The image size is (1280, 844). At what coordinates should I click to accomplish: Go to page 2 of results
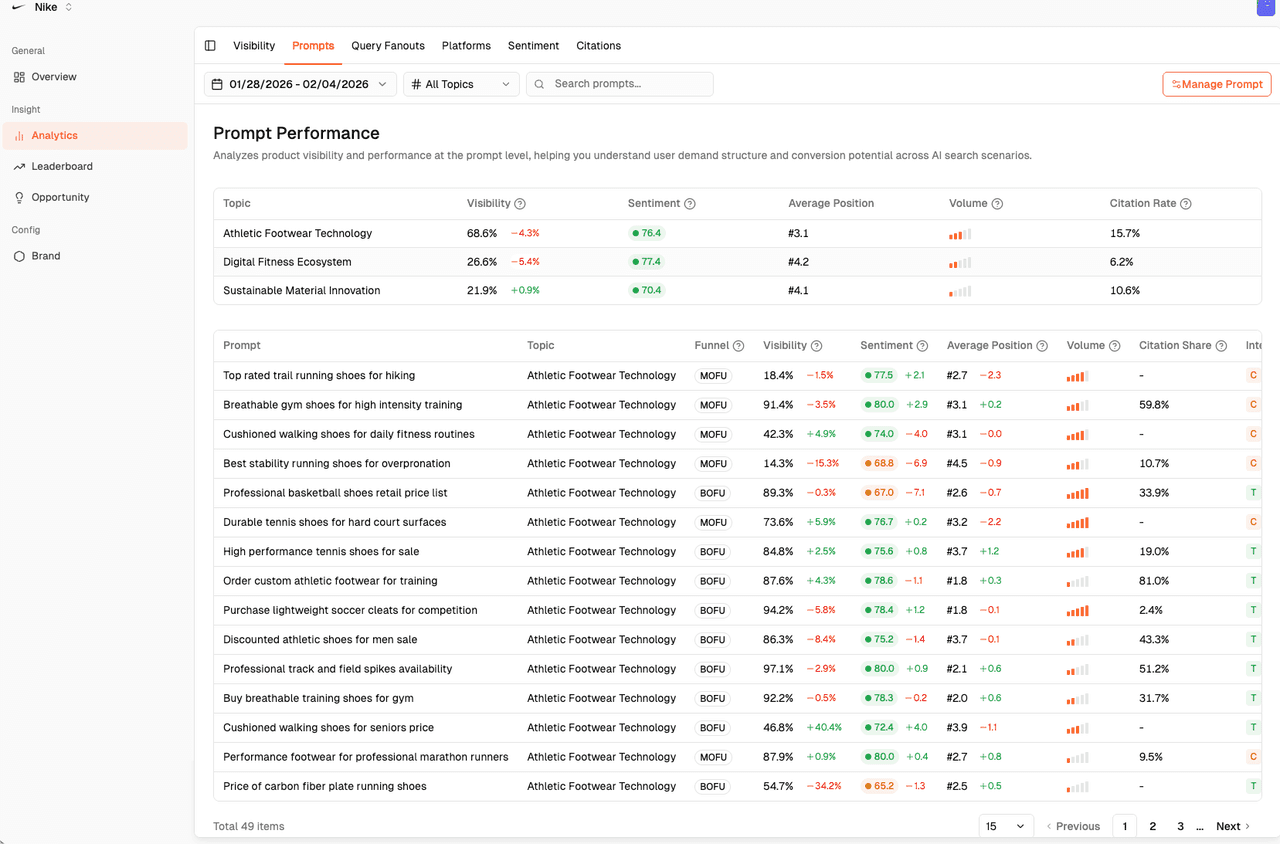point(1153,827)
